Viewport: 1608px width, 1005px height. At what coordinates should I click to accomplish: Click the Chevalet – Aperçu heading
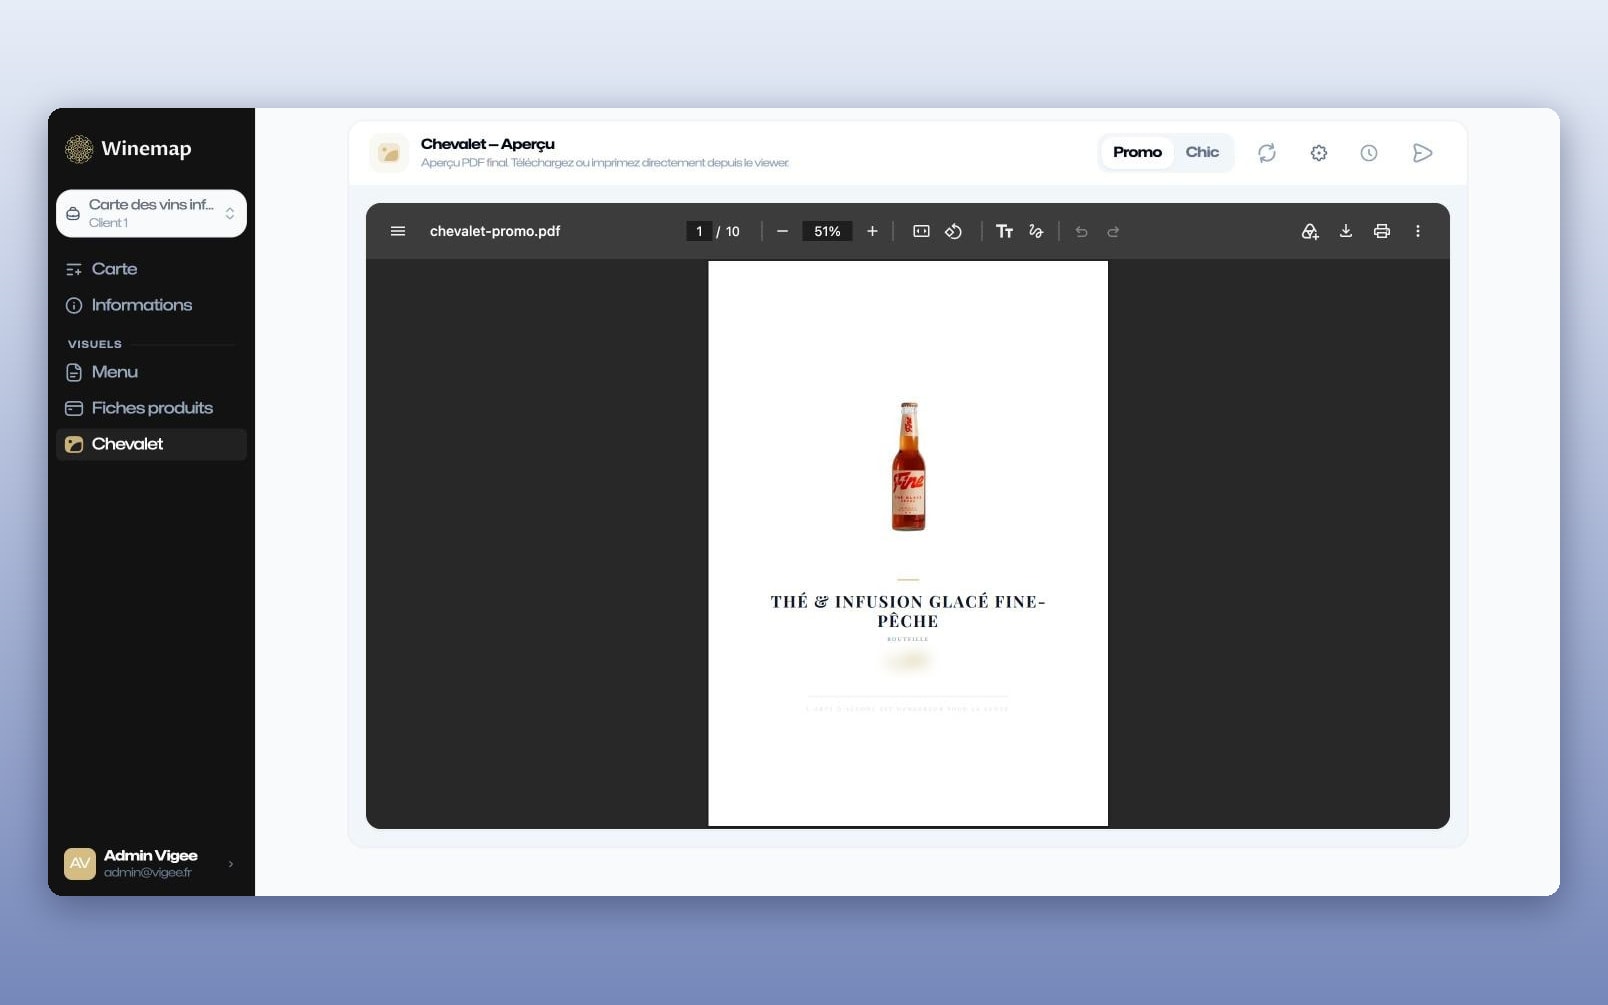tap(488, 144)
